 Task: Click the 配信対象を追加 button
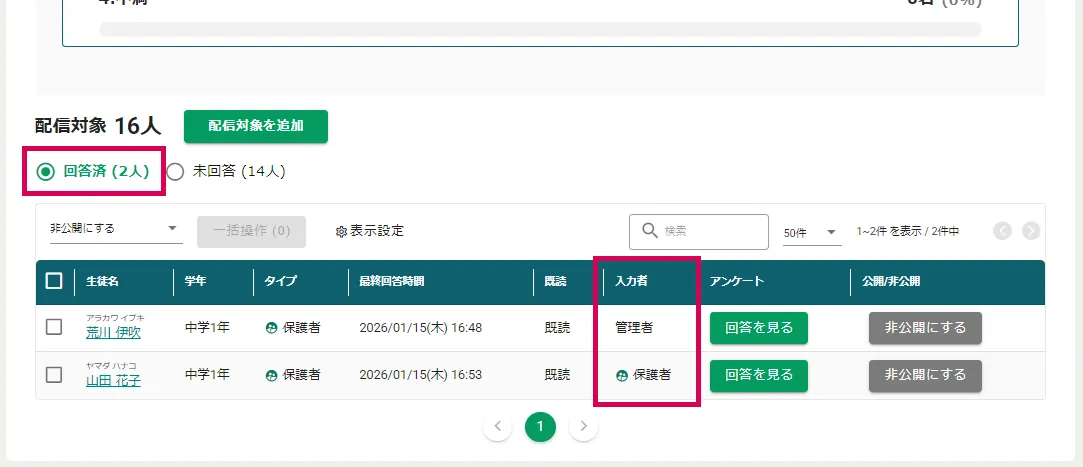coord(255,126)
